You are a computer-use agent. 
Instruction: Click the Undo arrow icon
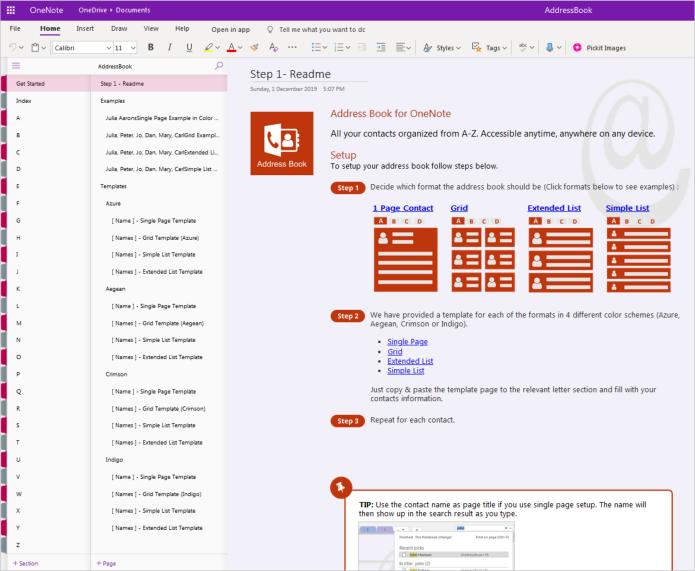tap(12, 47)
